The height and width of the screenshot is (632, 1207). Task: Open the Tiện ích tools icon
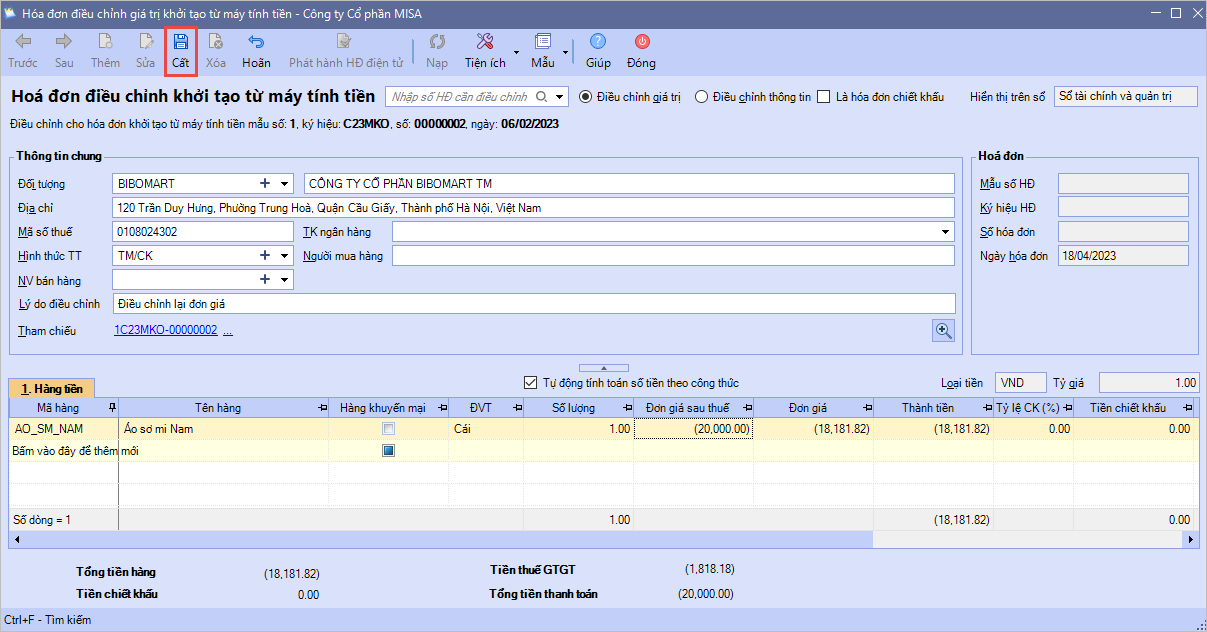pos(485,43)
